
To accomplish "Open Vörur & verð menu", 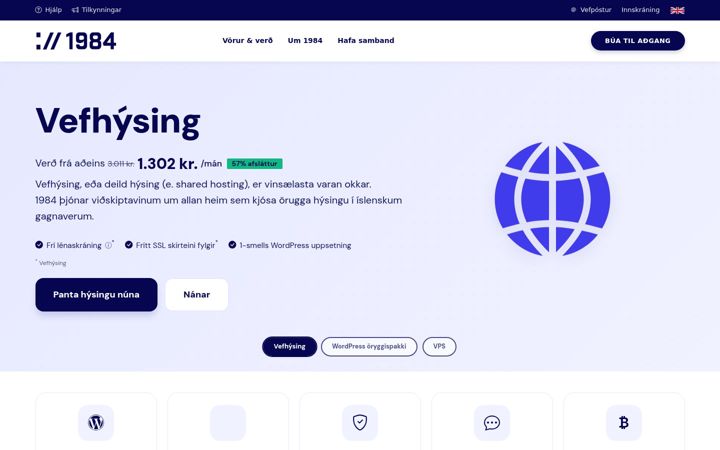I will 248,40.
